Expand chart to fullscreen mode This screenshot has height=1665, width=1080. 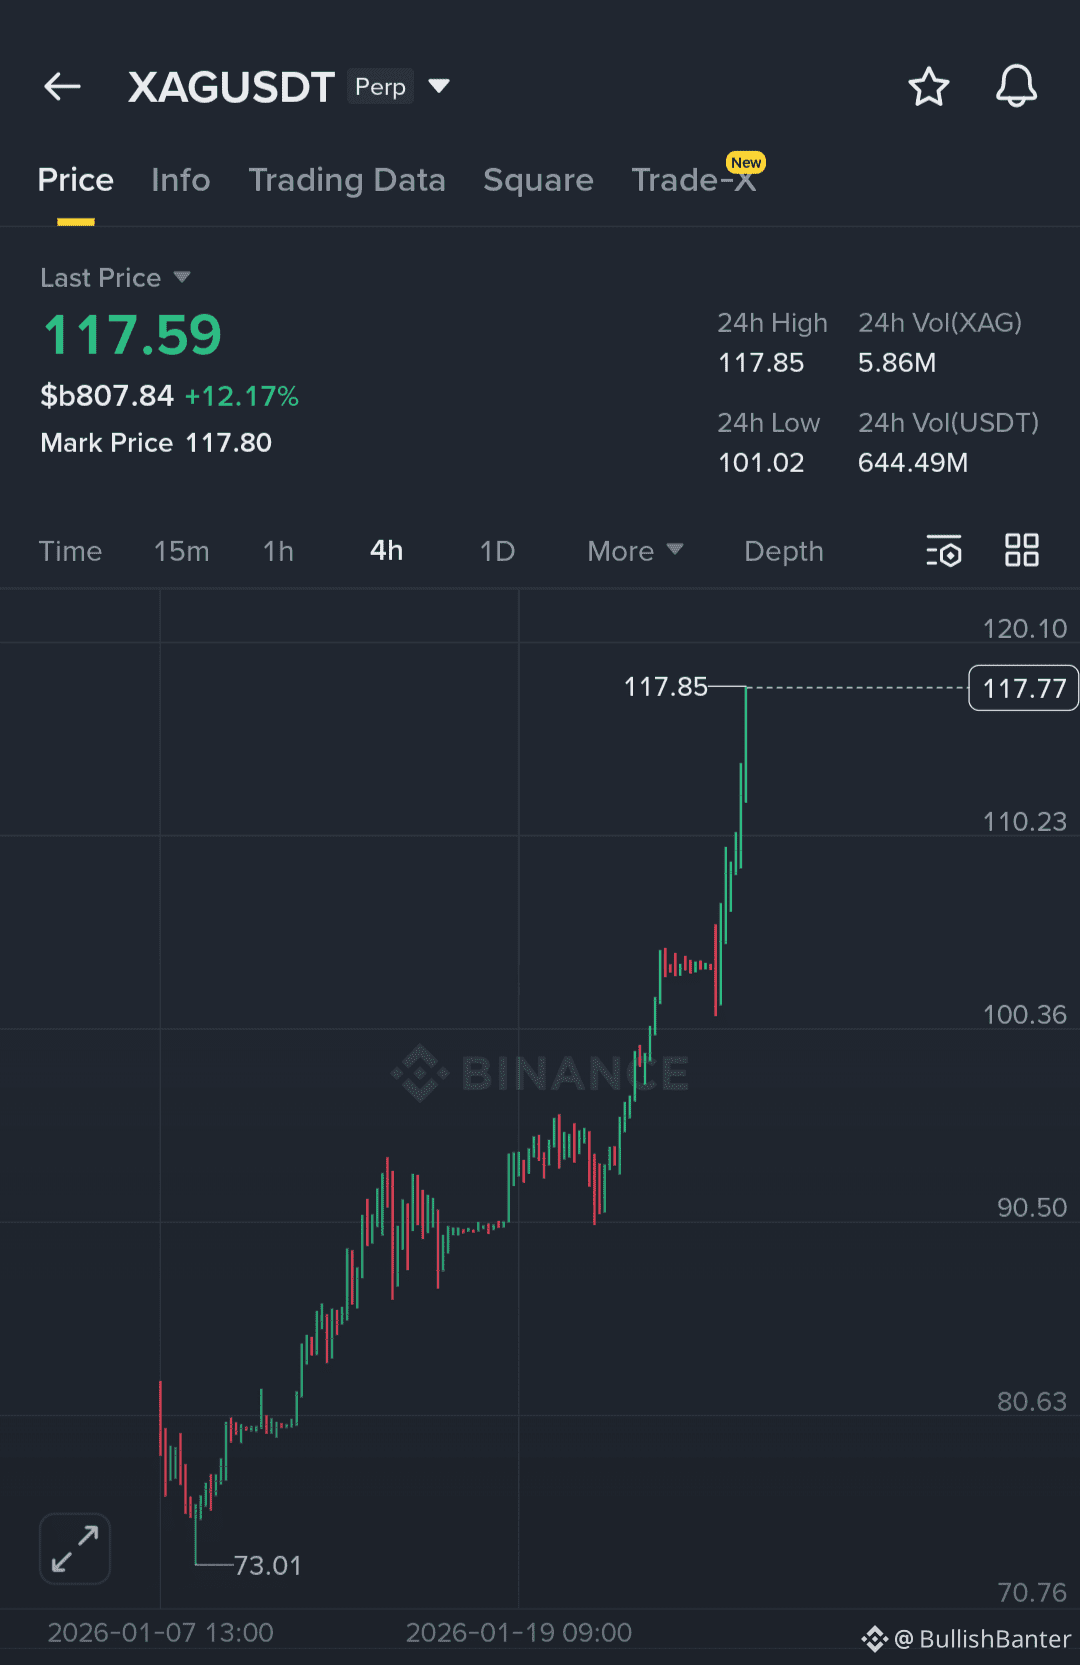tap(74, 1548)
